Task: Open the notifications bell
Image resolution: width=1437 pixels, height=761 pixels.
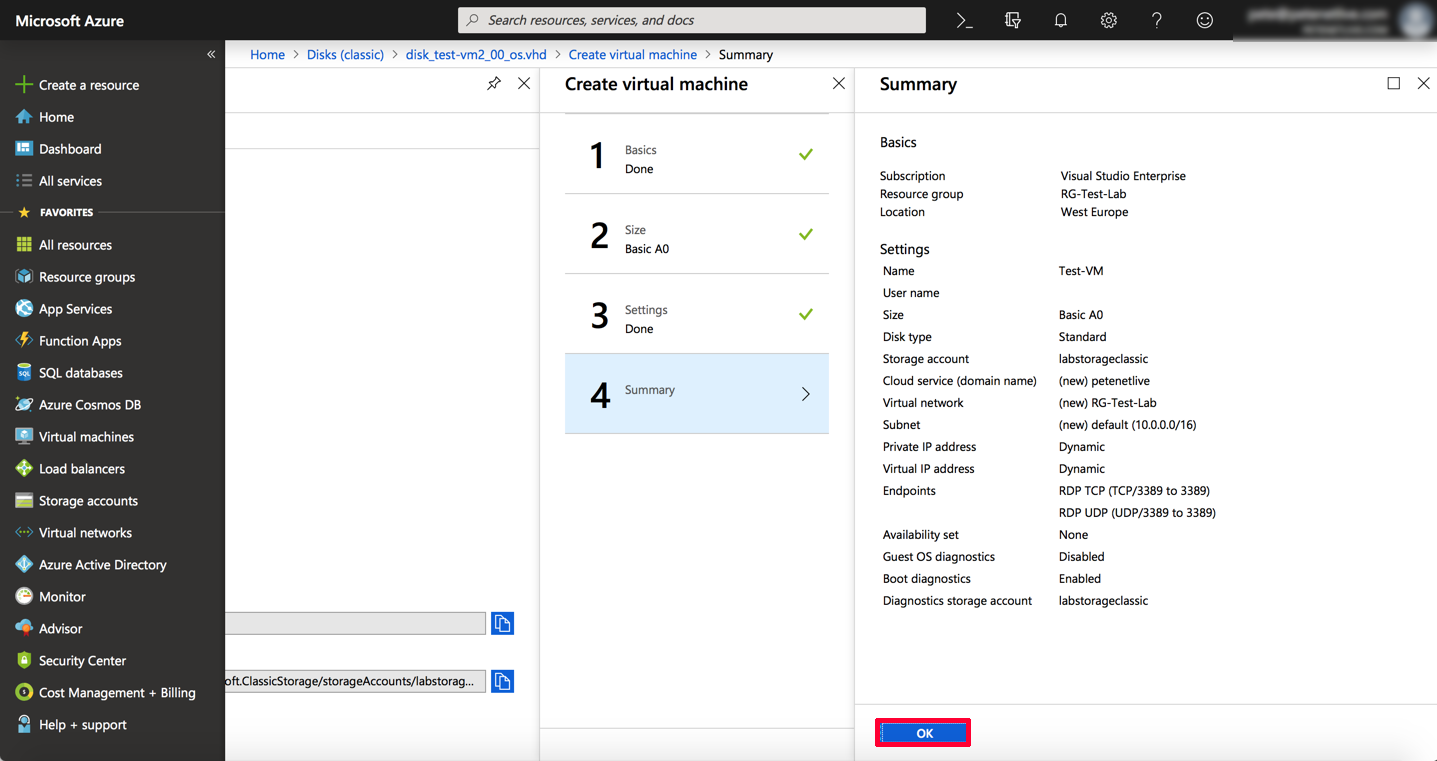Action: 1060,20
